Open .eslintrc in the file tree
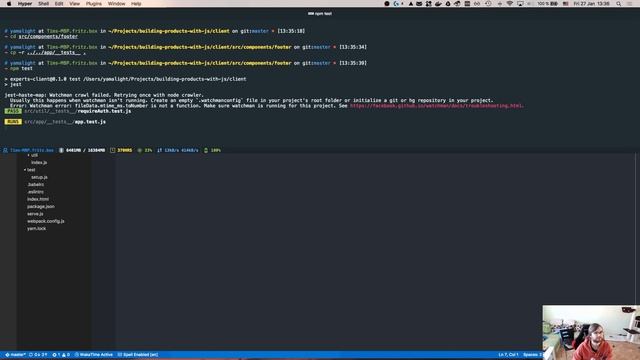Image resolution: width=640 pixels, height=360 pixels. coord(35,192)
